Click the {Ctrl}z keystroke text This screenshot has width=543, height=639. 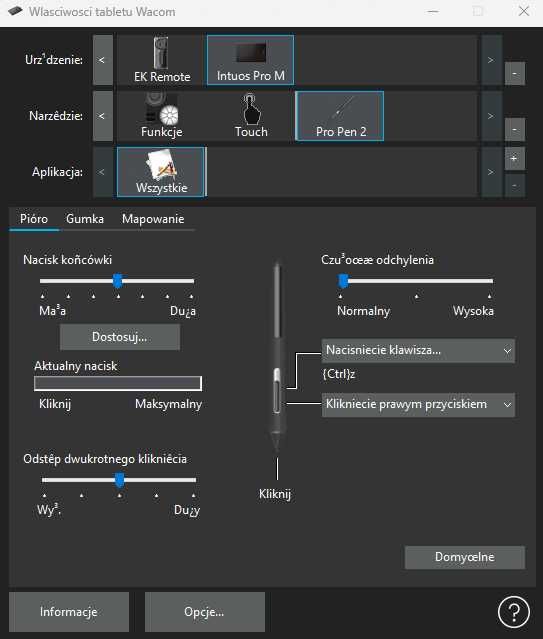[x=339, y=374]
